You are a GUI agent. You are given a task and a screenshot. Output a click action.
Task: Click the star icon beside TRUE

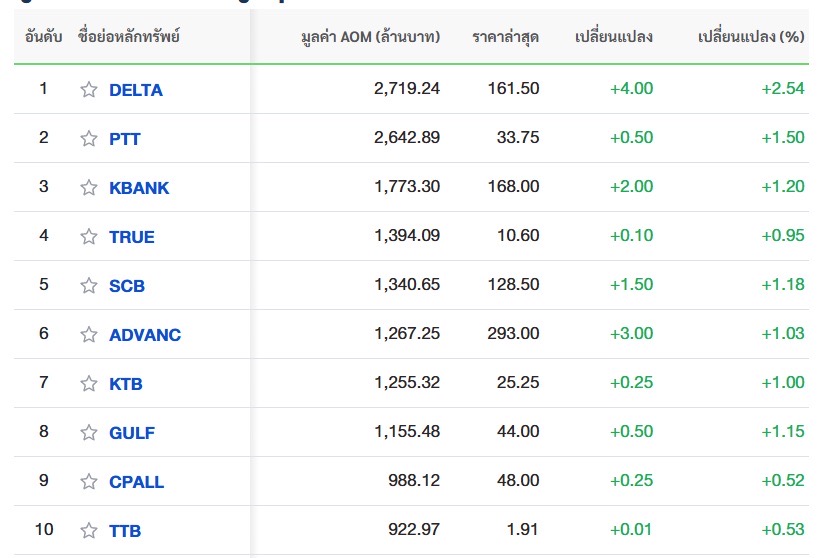[x=89, y=236]
